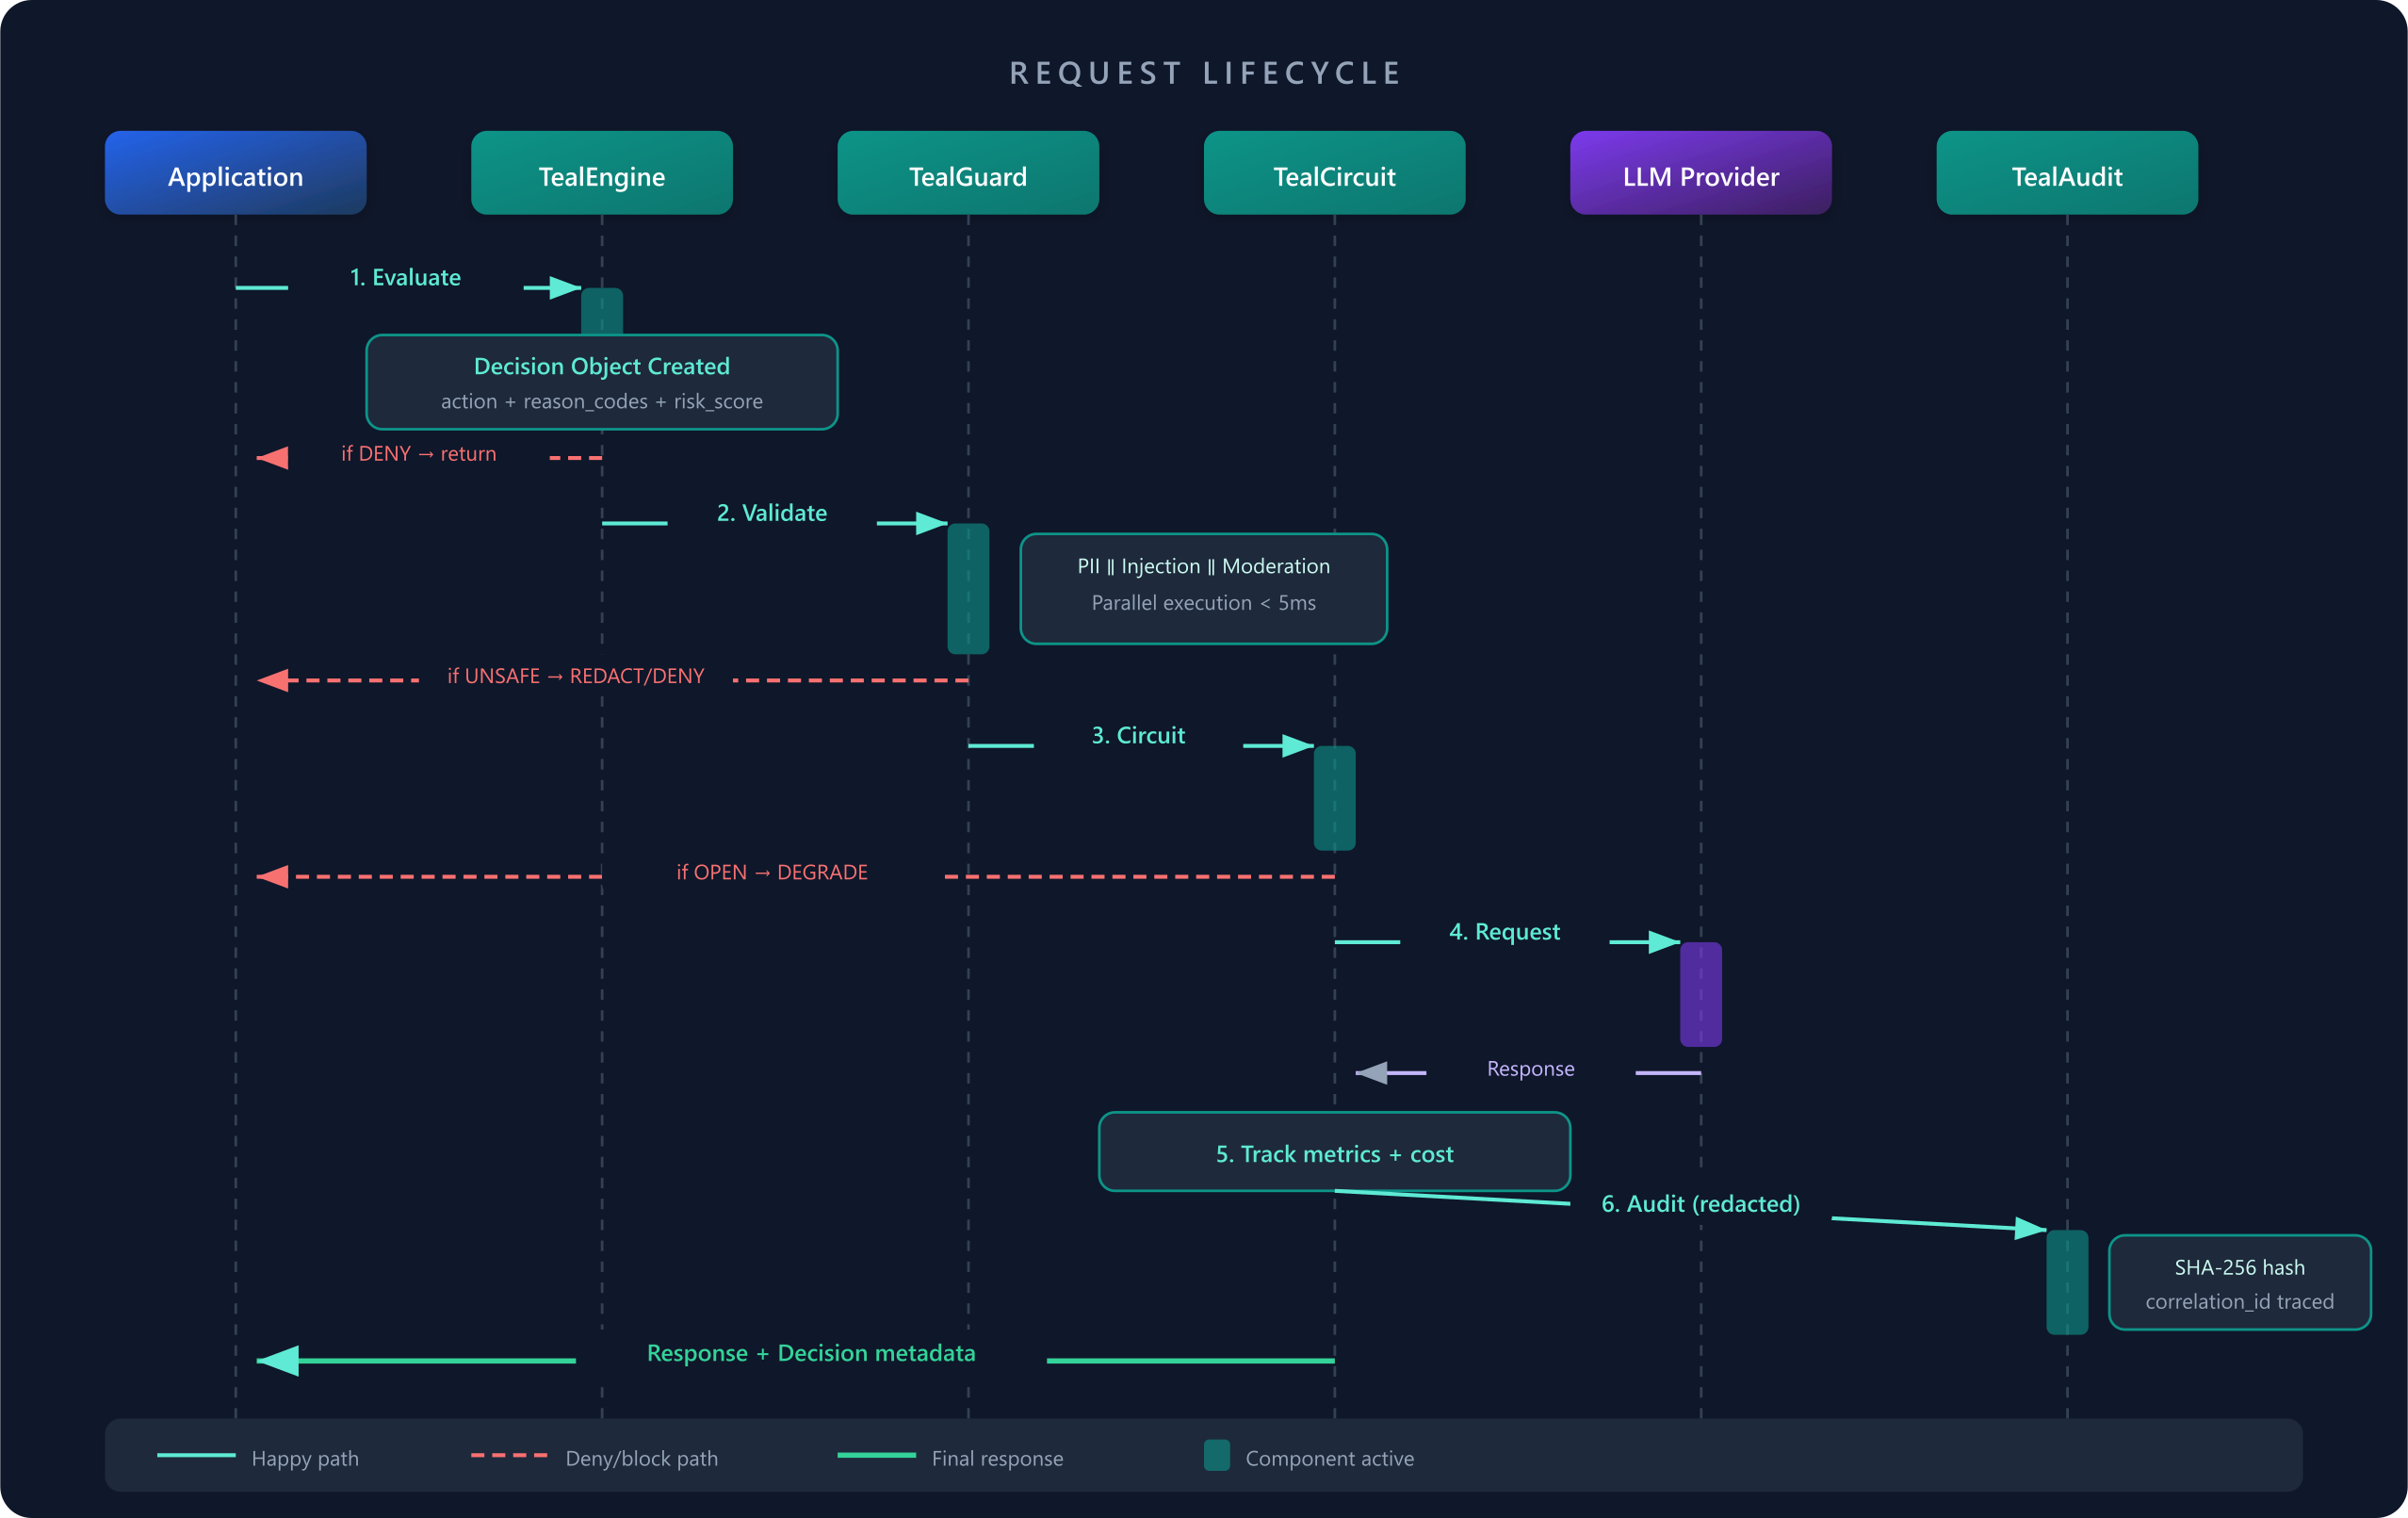Screen dimensions: 2408x1518
Task: Click the 'Happy path' legend entry
Action: tap(258, 1458)
